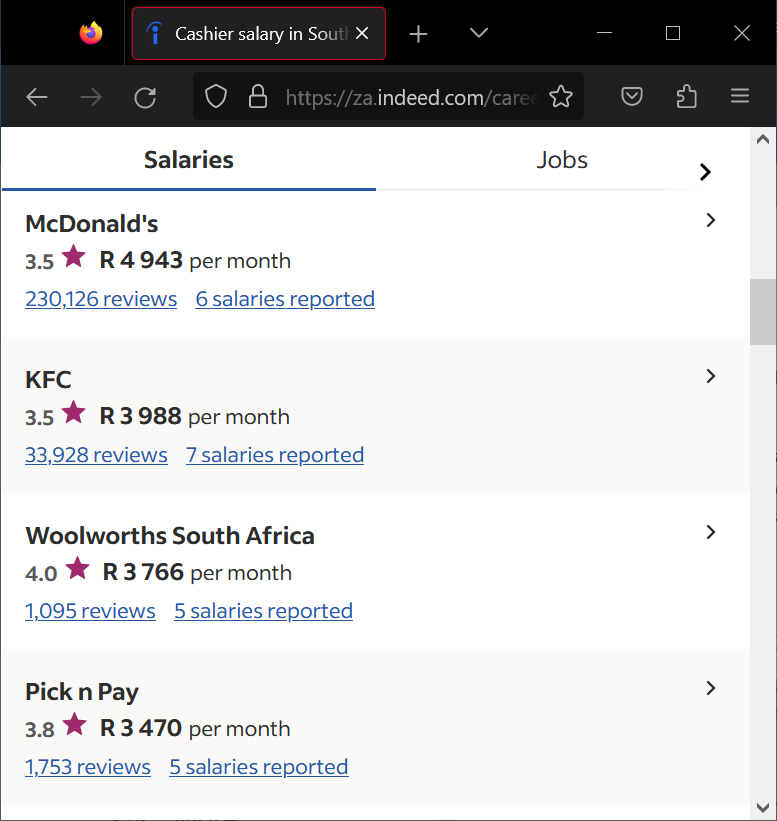Click the Woolworths South Africa heading
777x821 pixels.
coord(170,536)
